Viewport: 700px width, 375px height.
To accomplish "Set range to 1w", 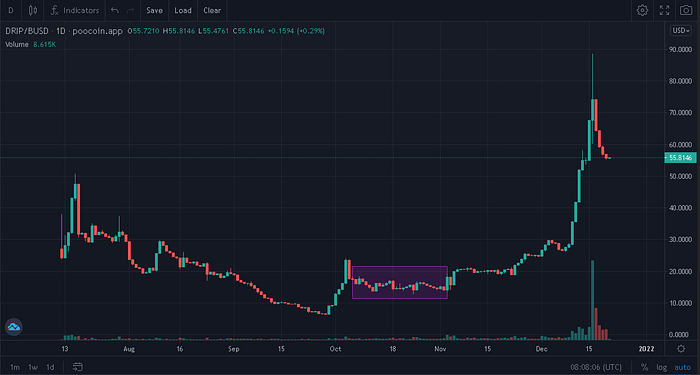I will pyautogui.click(x=33, y=367).
